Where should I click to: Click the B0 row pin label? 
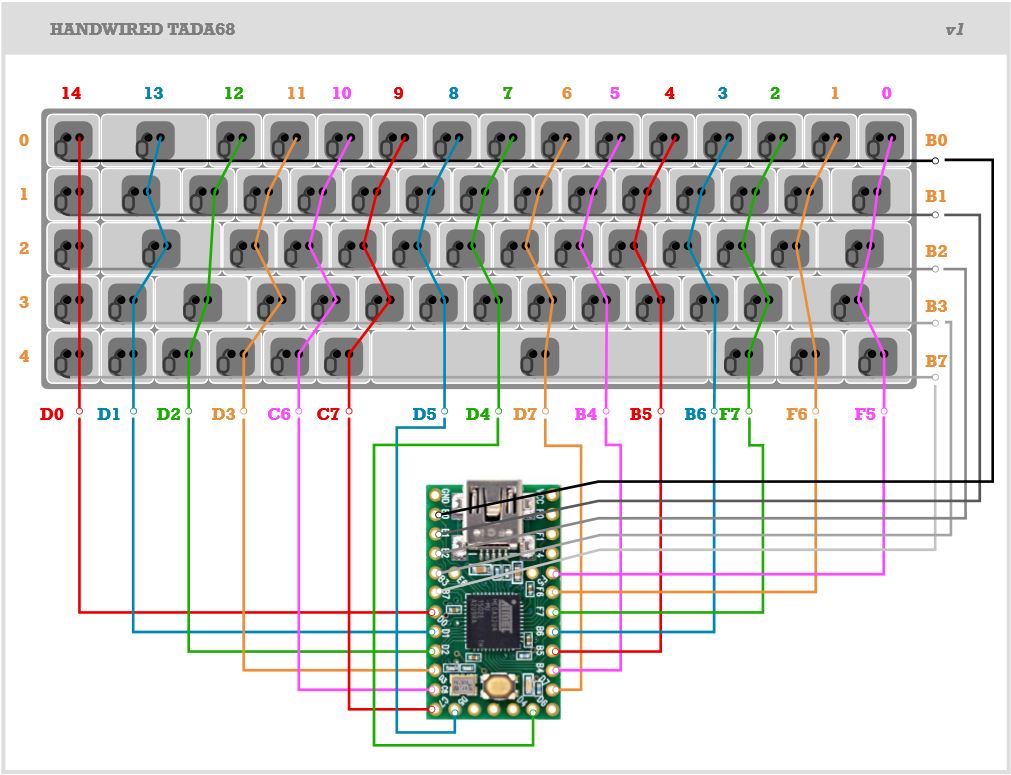[x=936, y=141]
